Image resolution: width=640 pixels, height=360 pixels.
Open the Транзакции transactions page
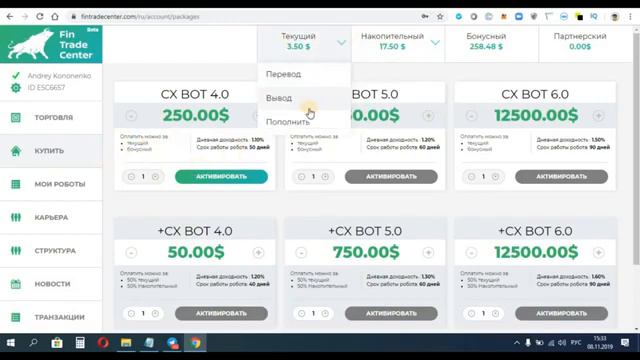[51, 317]
